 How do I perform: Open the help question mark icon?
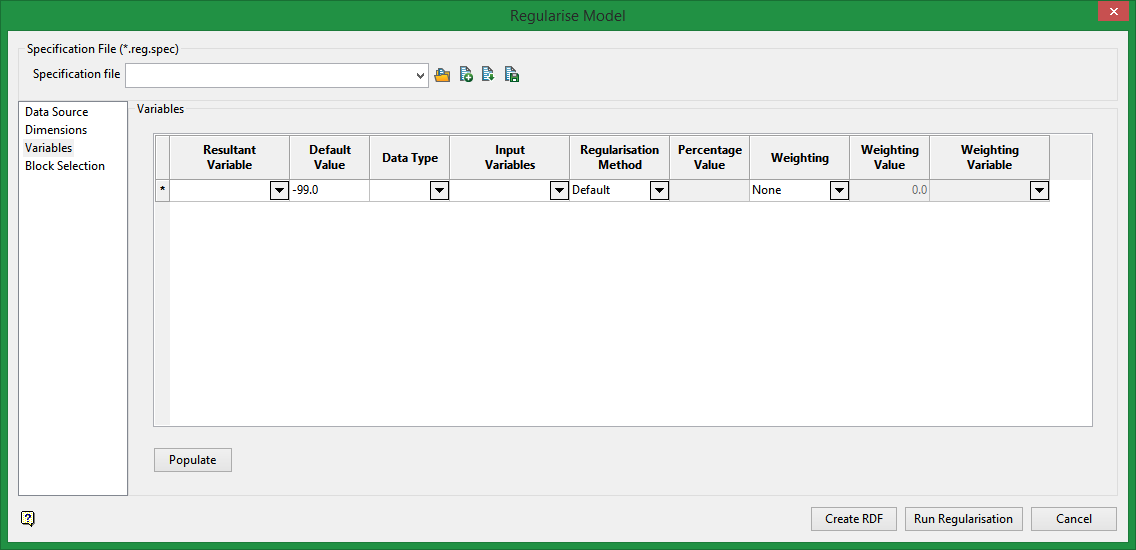pyautogui.click(x=28, y=518)
